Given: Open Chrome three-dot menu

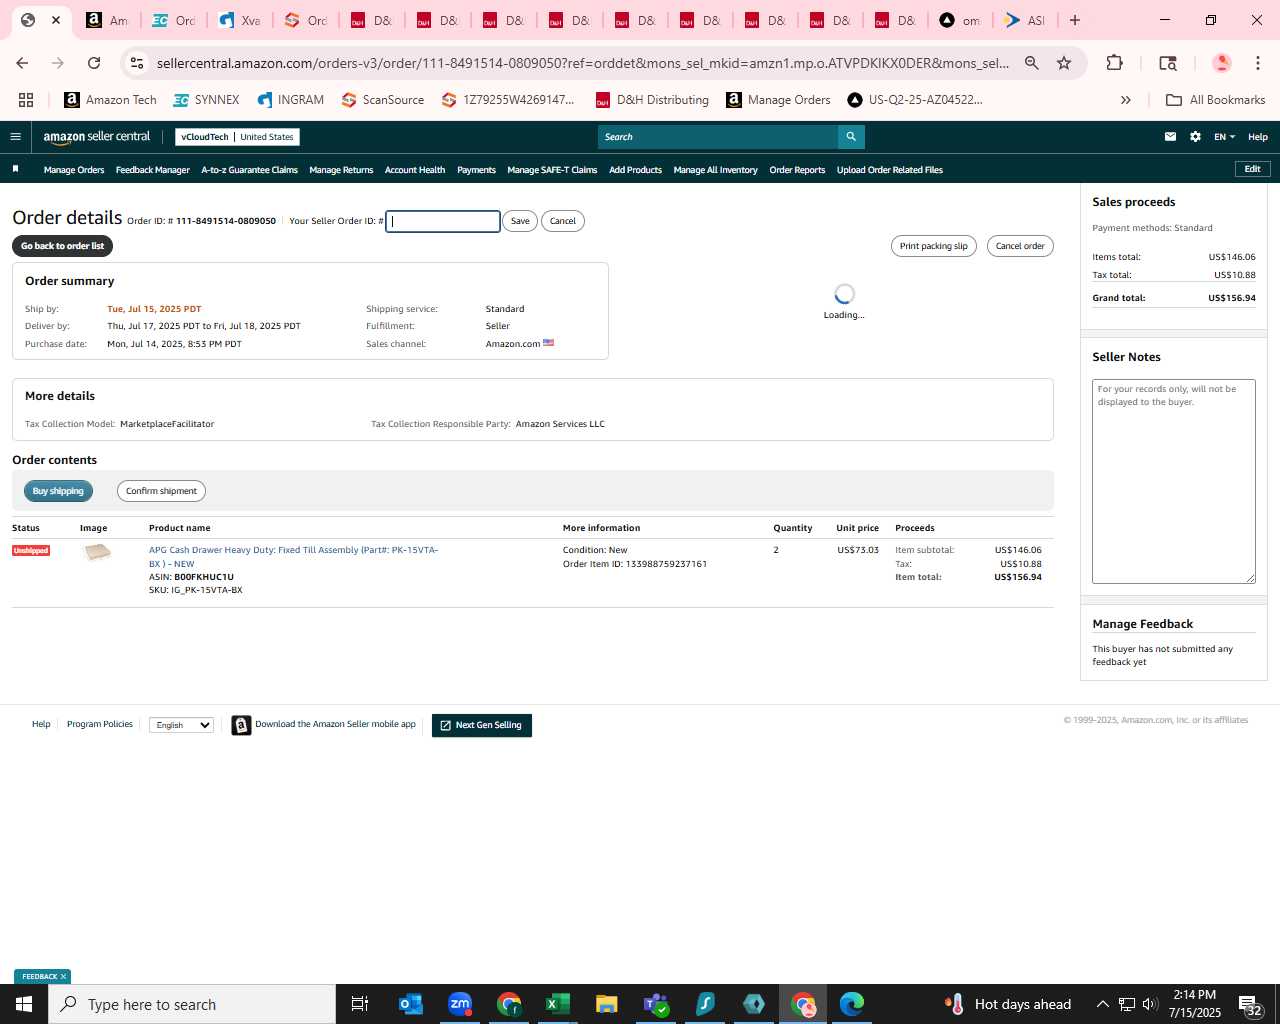Looking at the screenshot, I should point(1258,63).
